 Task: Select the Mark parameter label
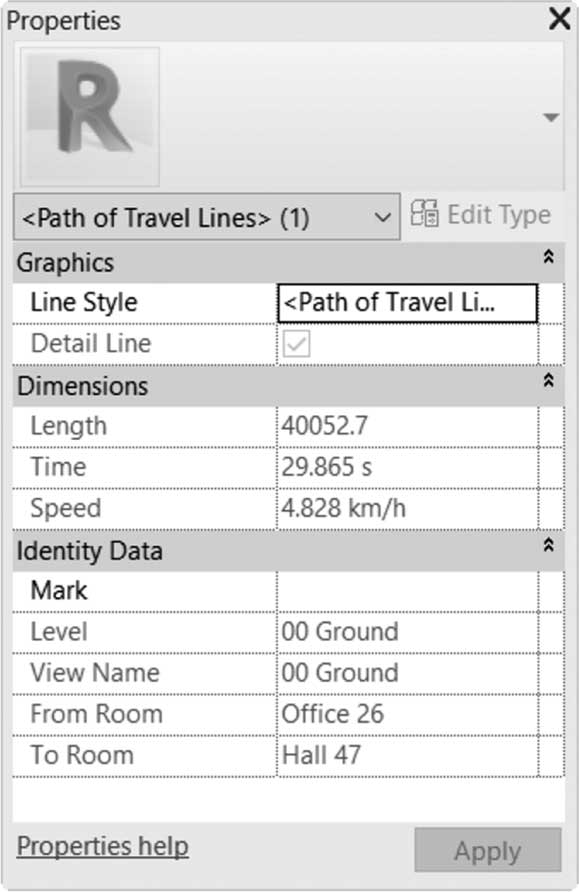click(59, 590)
